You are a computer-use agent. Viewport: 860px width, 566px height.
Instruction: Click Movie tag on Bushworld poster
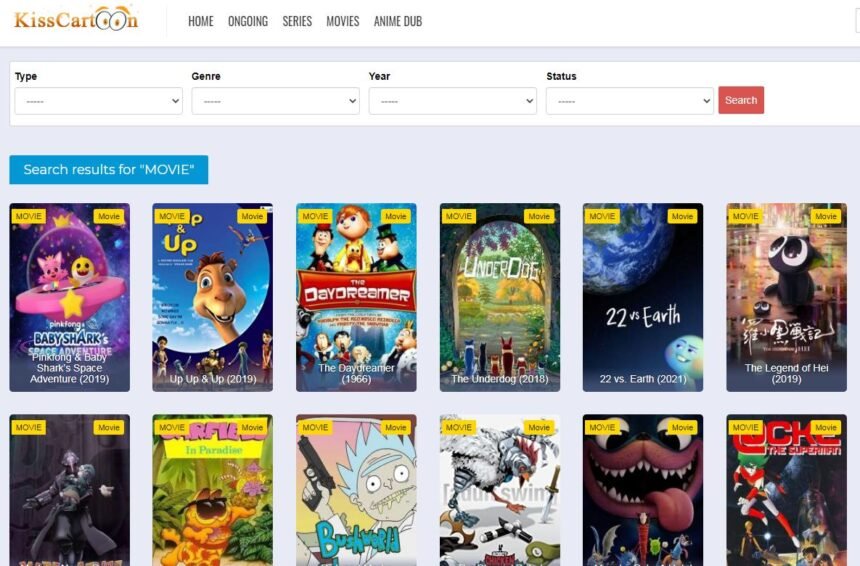[x=395, y=427]
